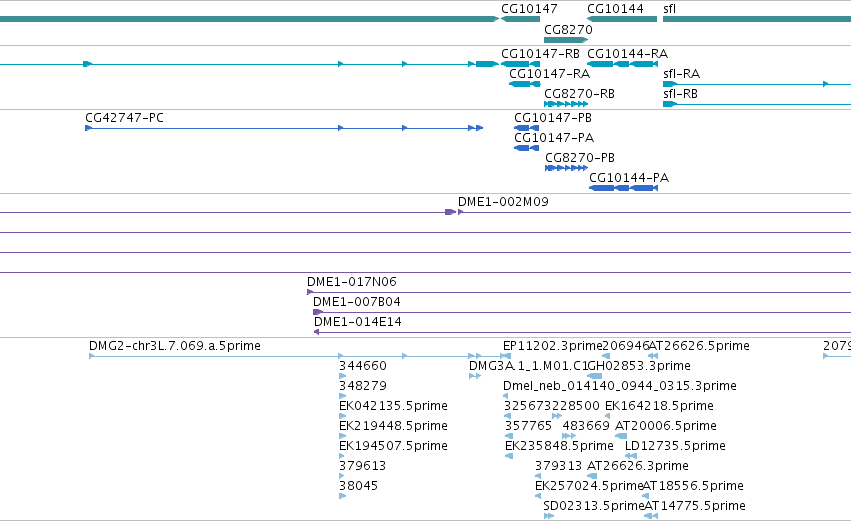This screenshot has height=521, width=851.
Task: Select the 38045 EST label
Action: point(358,486)
